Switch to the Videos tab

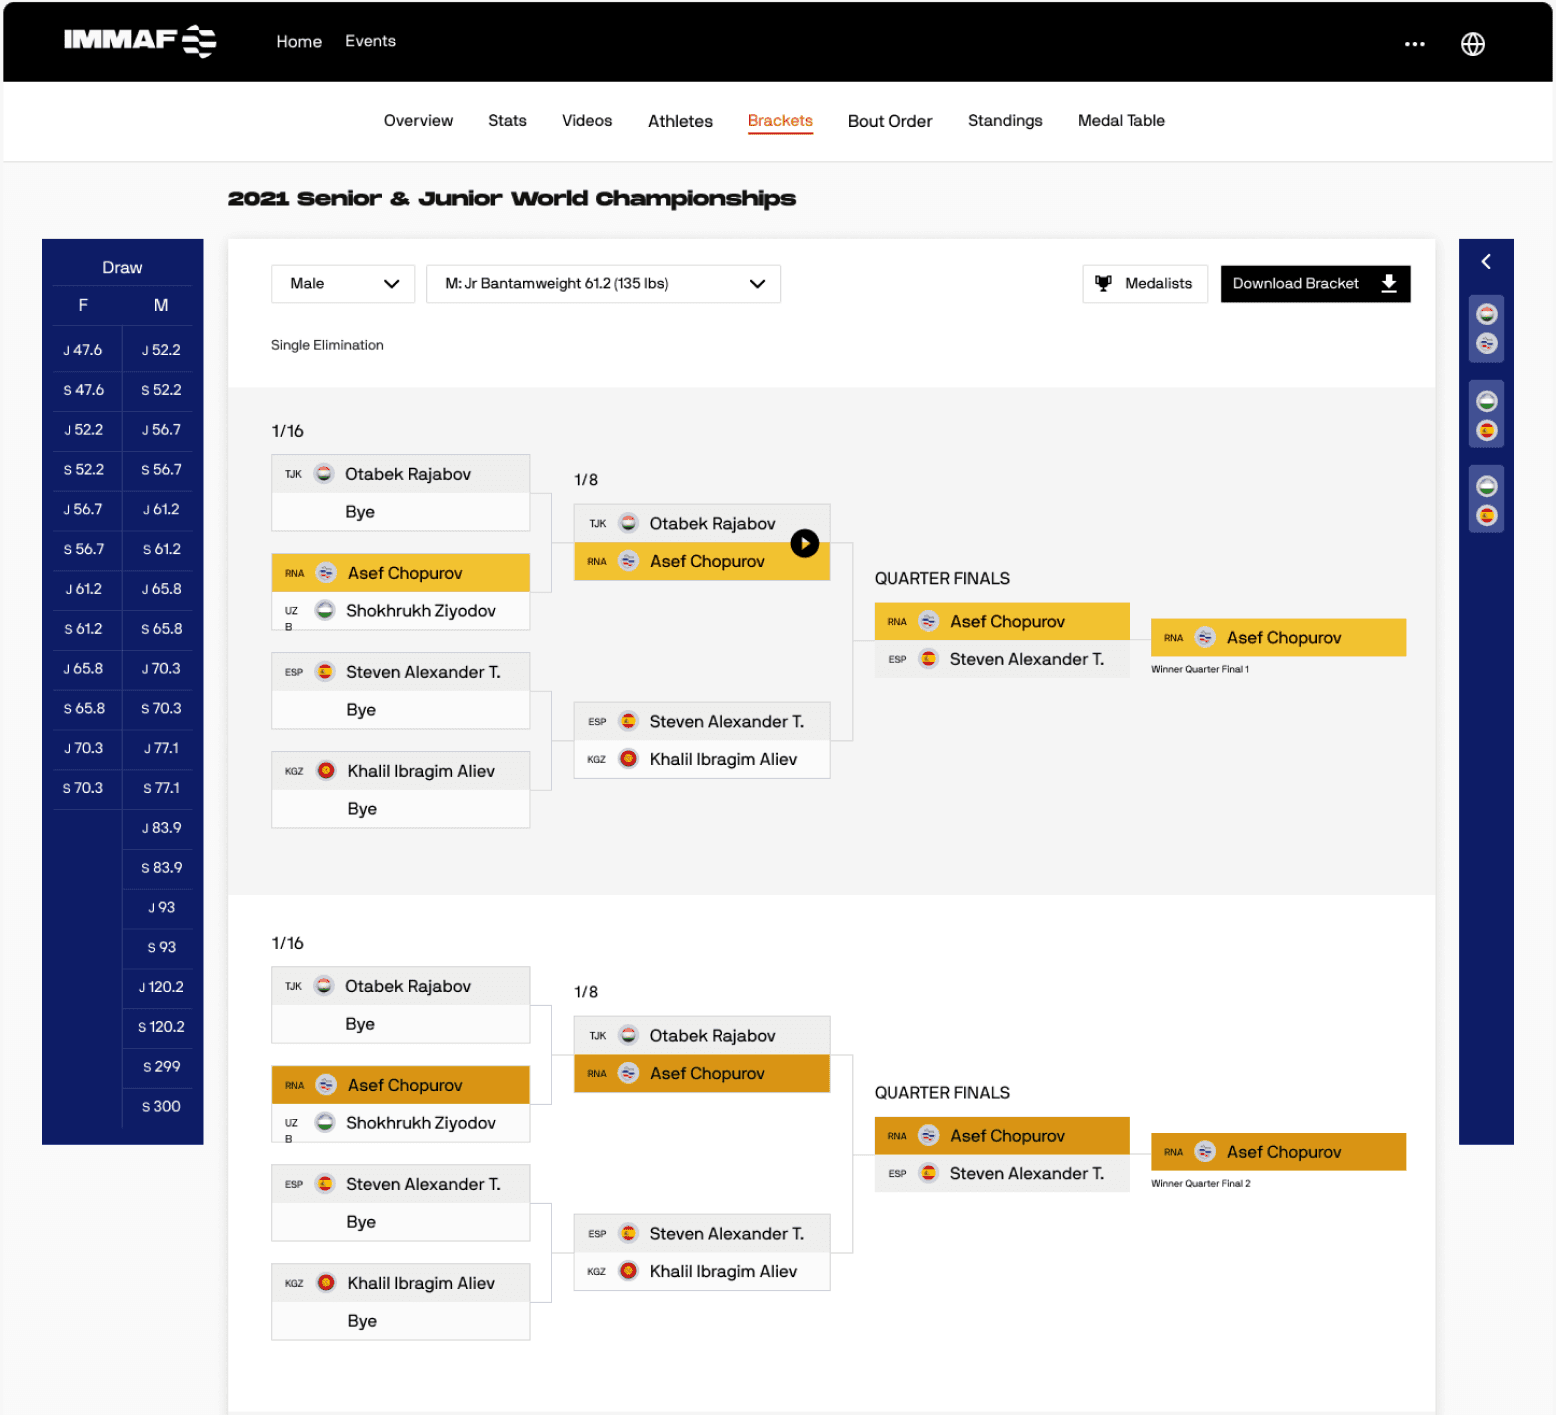pos(587,121)
